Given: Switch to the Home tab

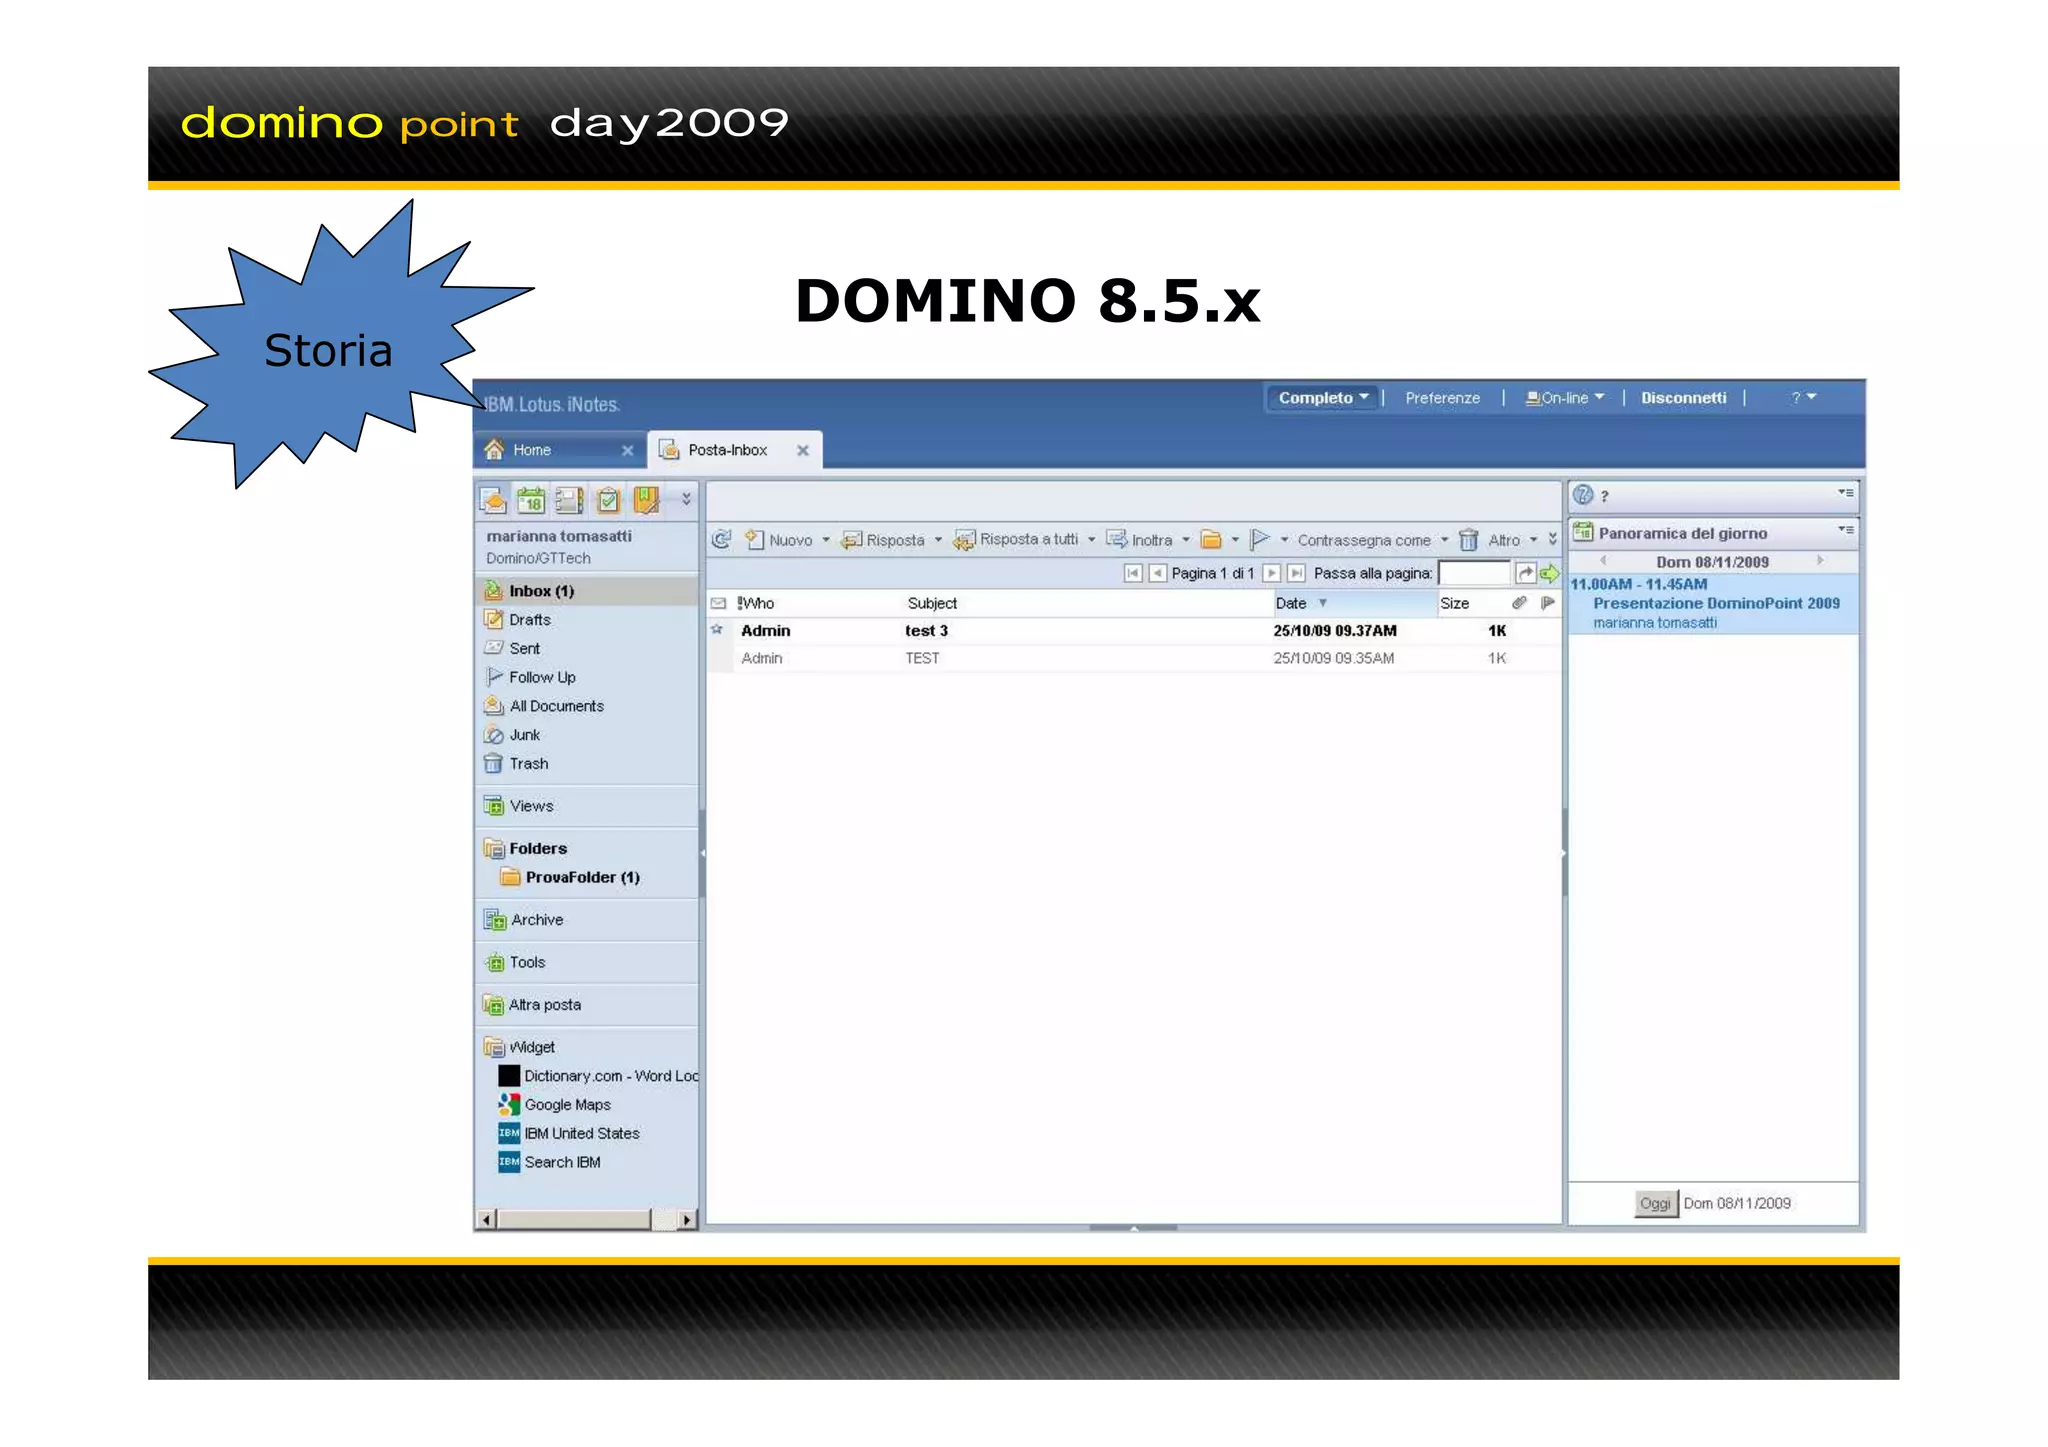Looking at the screenshot, I should click(x=545, y=450).
